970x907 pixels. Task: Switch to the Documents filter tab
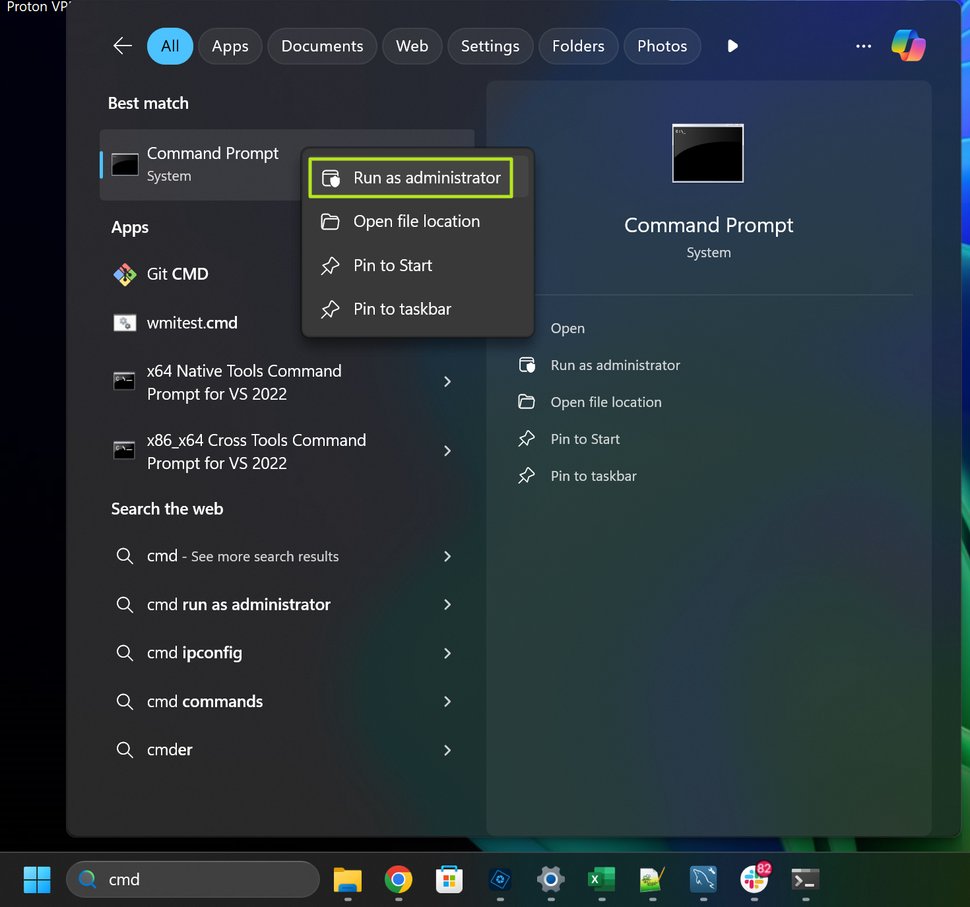321,45
